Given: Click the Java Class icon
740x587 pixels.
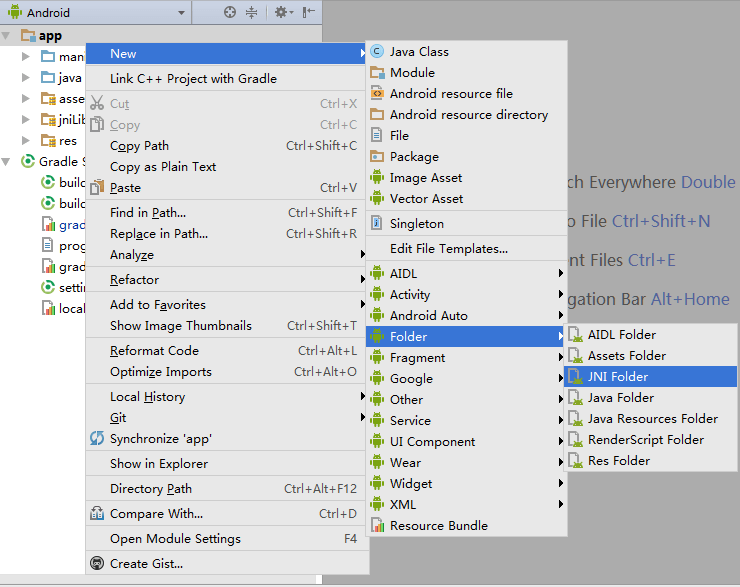Looking at the screenshot, I should tap(377, 51).
